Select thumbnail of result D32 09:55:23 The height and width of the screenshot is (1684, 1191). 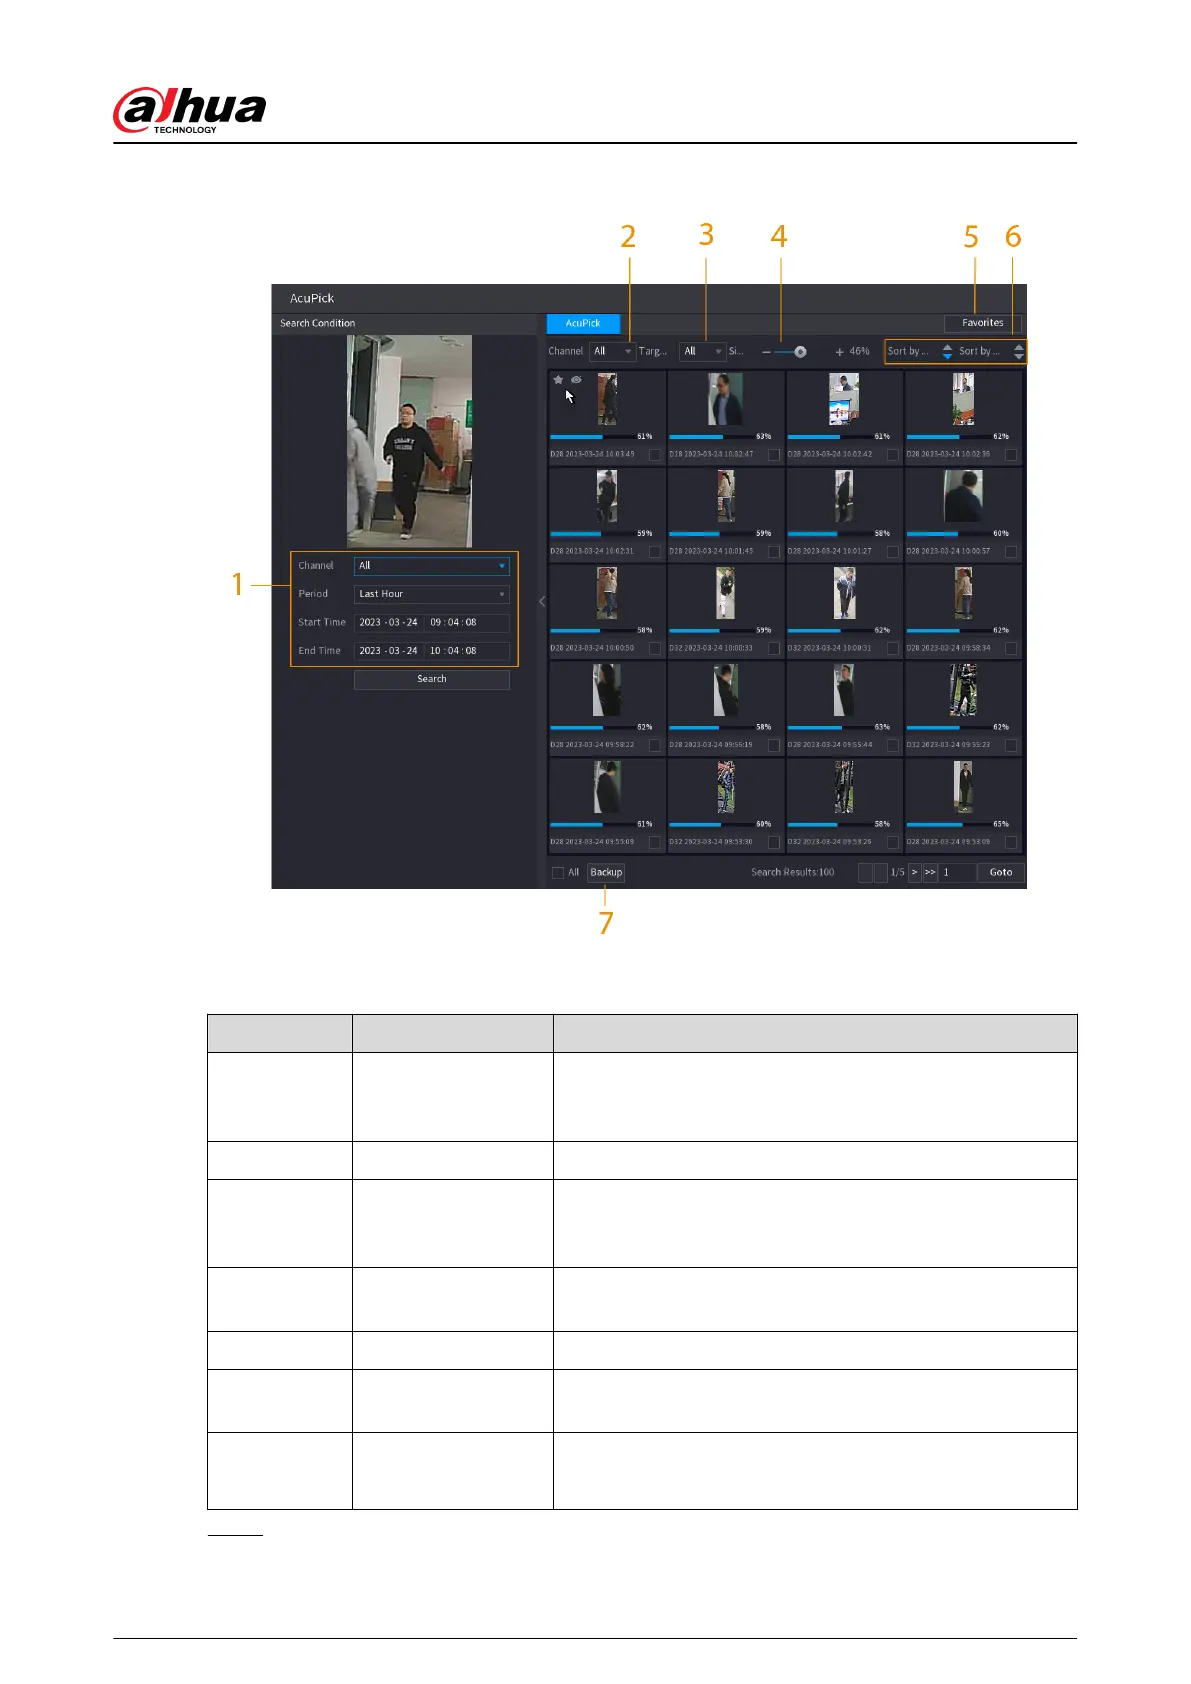click(x=963, y=690)
